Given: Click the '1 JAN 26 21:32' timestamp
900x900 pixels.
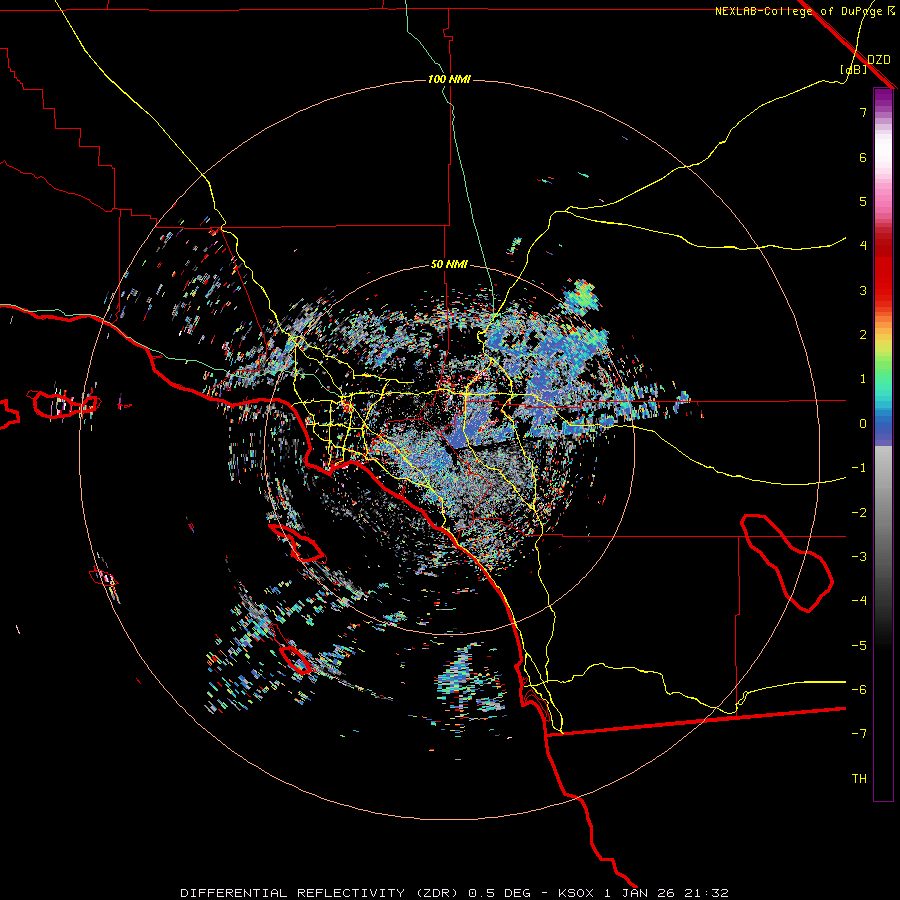Looking at the screenshot, I should click(x=666, y=893).
